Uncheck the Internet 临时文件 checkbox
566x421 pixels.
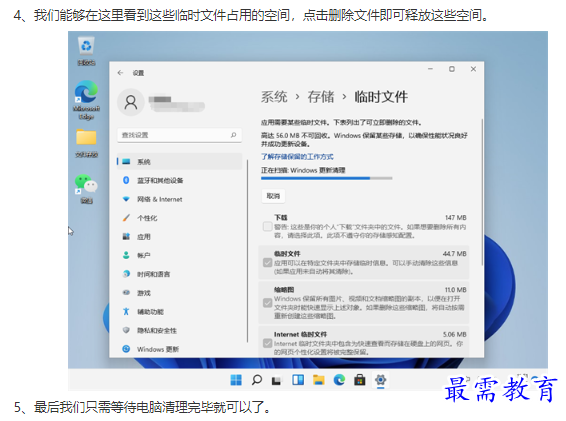[267, 343]
